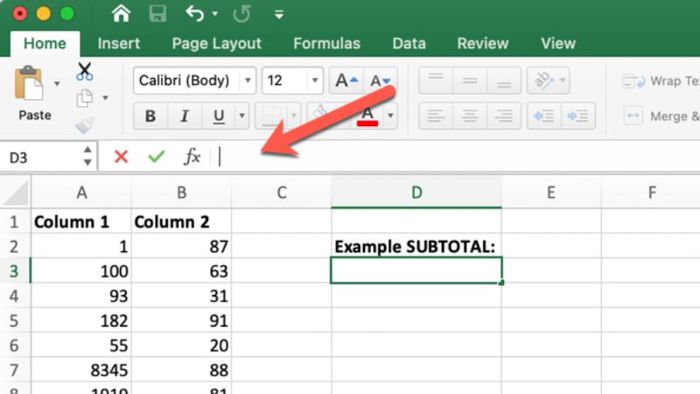Toggle Italic formatting
700x394 pixels.
[184, 116]
